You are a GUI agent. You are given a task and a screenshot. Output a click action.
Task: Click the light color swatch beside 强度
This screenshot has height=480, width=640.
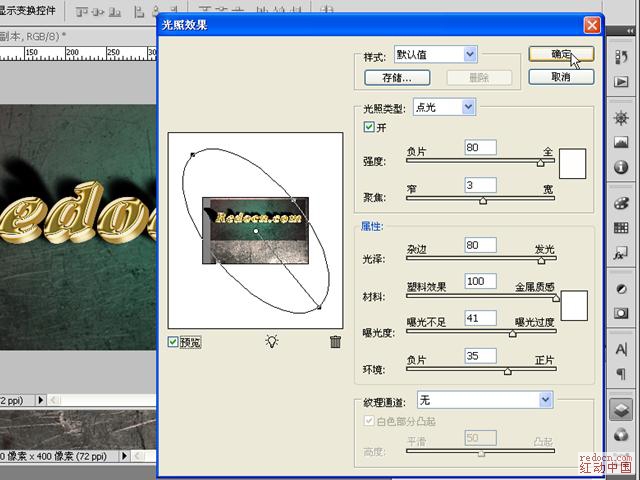[x=572, y=163]
